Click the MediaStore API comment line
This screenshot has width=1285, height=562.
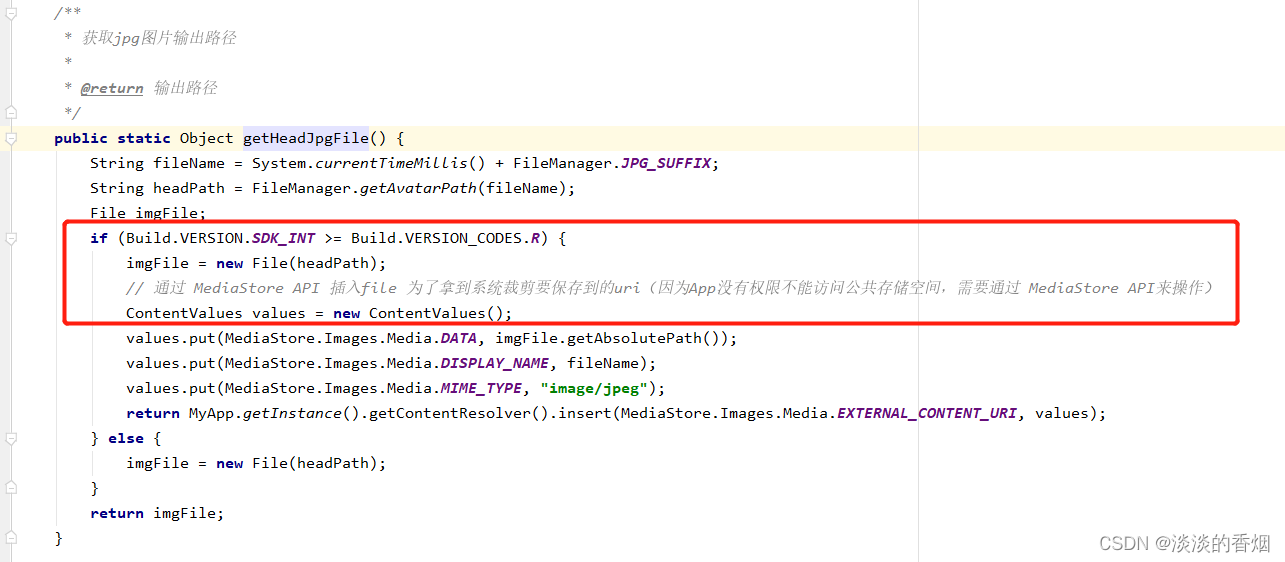(670, 288)
